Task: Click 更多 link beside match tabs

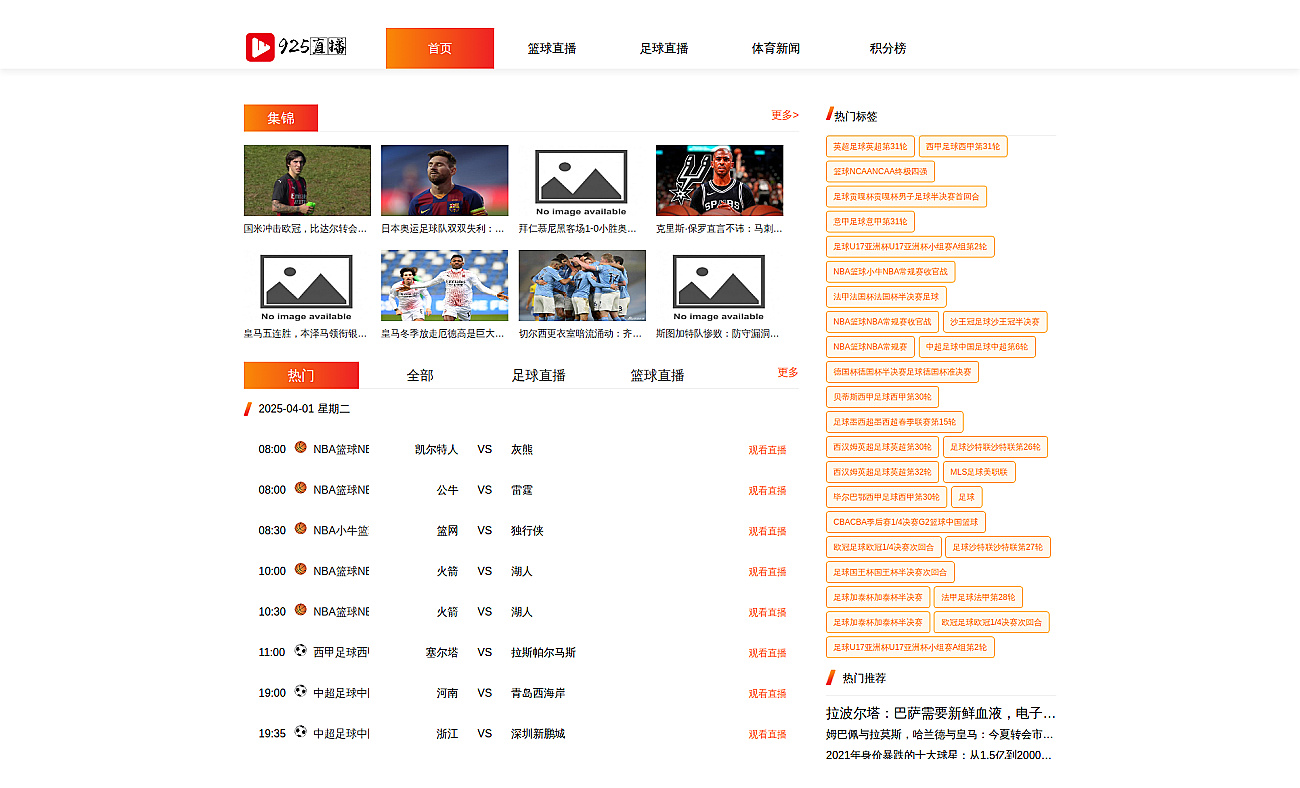Action: click(788, 372)
